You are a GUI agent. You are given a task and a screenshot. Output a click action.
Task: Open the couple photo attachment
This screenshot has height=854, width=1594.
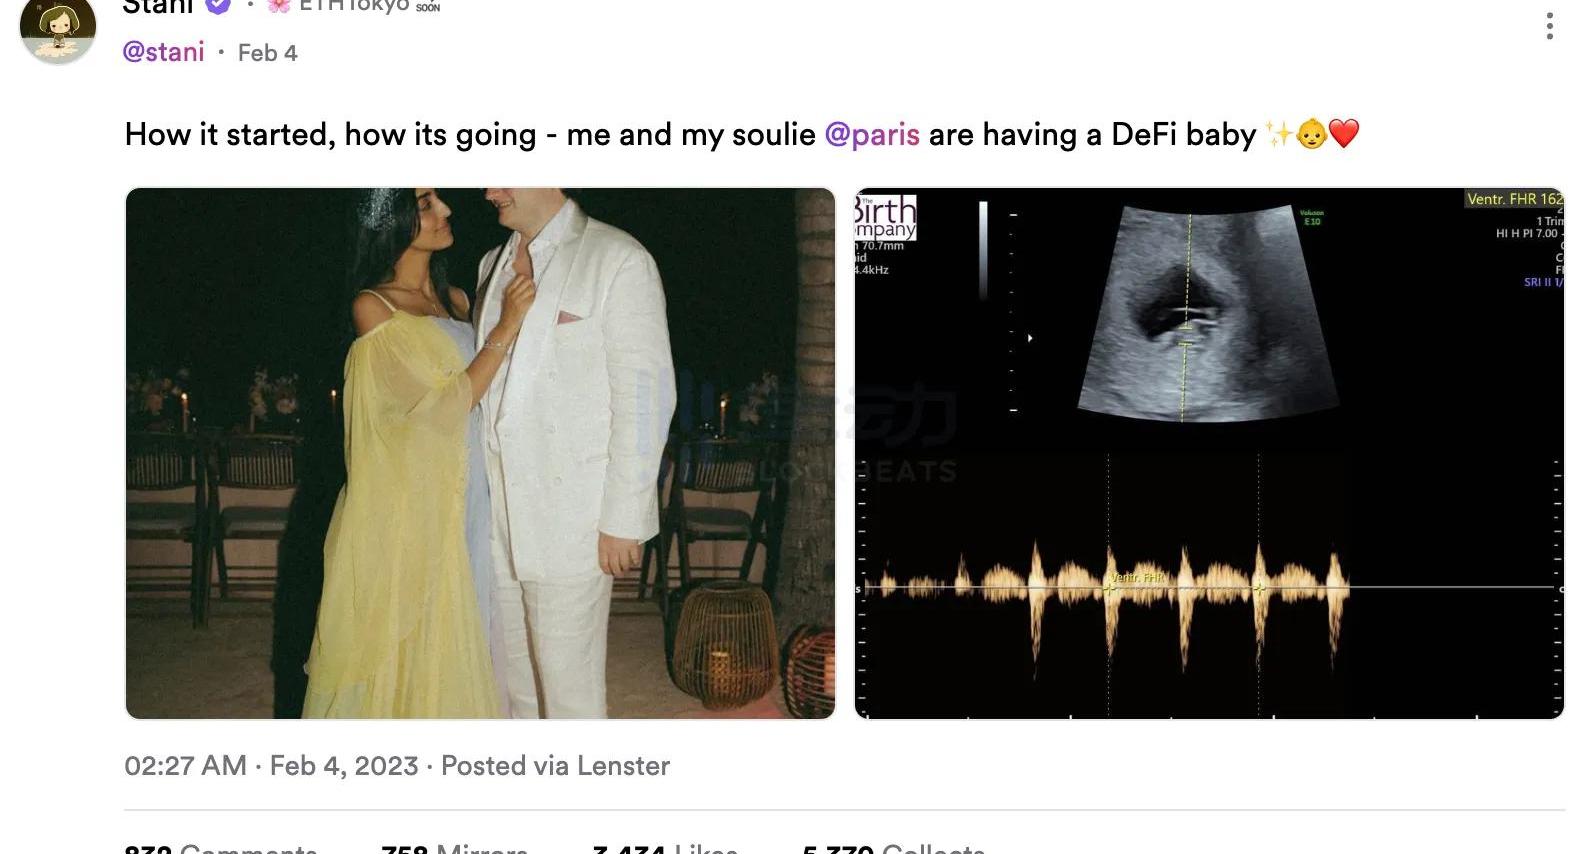pos(480,453)
